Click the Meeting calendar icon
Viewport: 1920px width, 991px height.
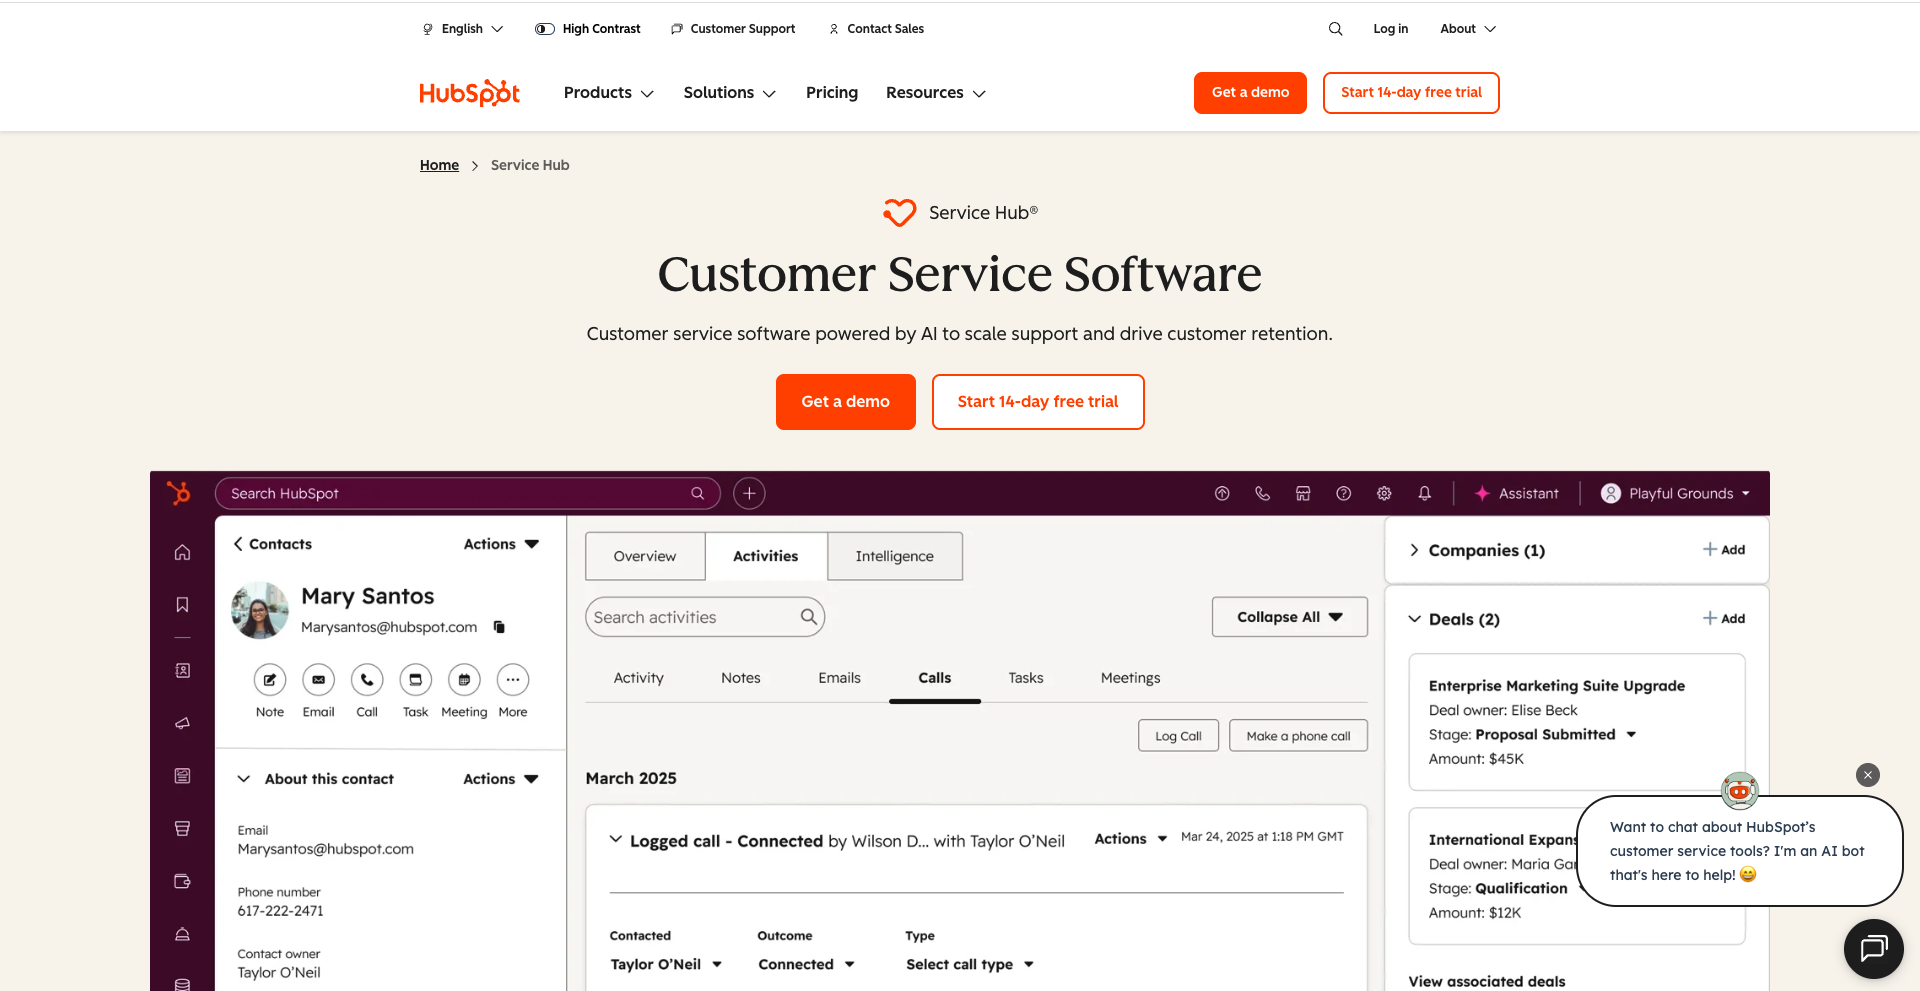[x=464, y=680]
